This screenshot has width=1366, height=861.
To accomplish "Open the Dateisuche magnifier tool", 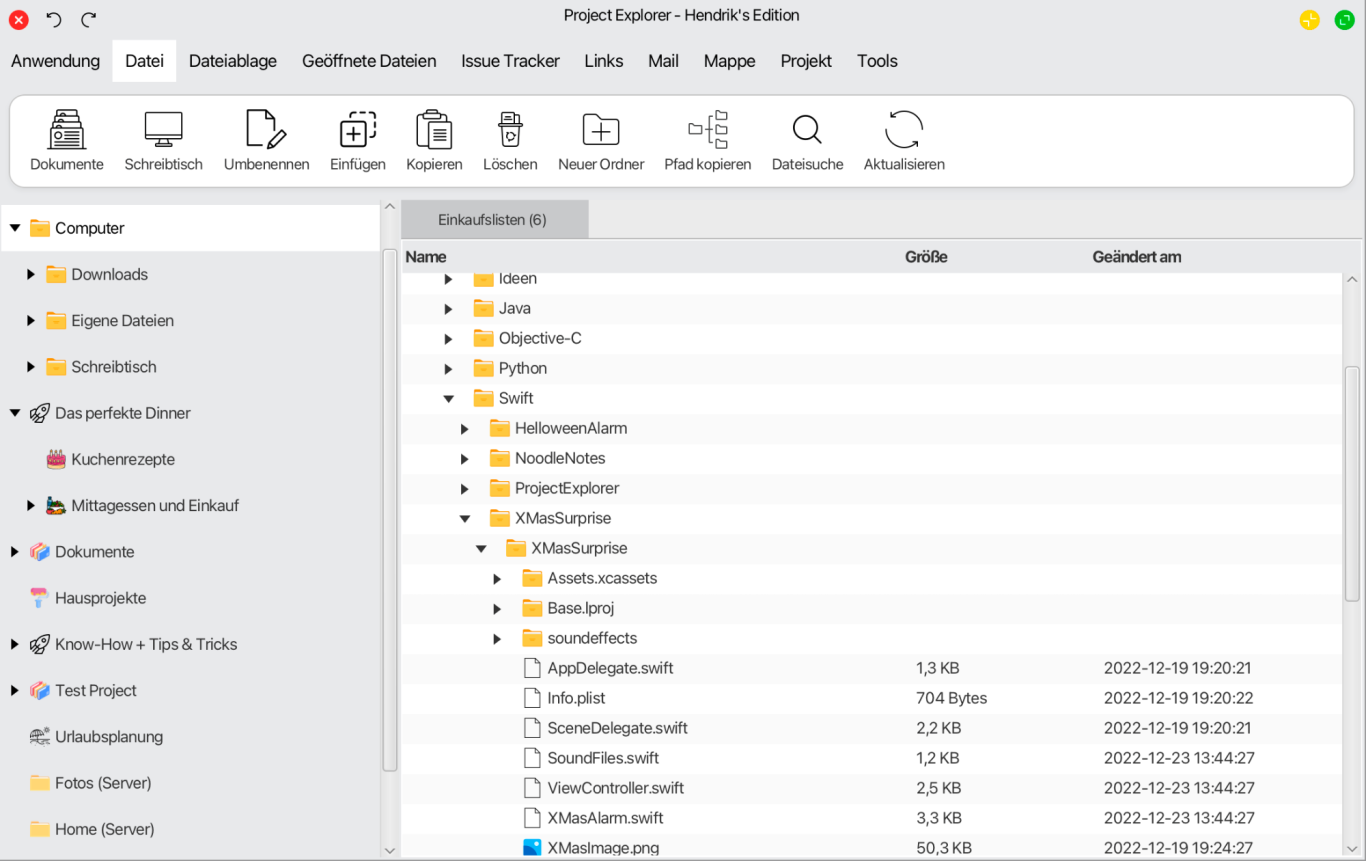I will click(807, 141).
